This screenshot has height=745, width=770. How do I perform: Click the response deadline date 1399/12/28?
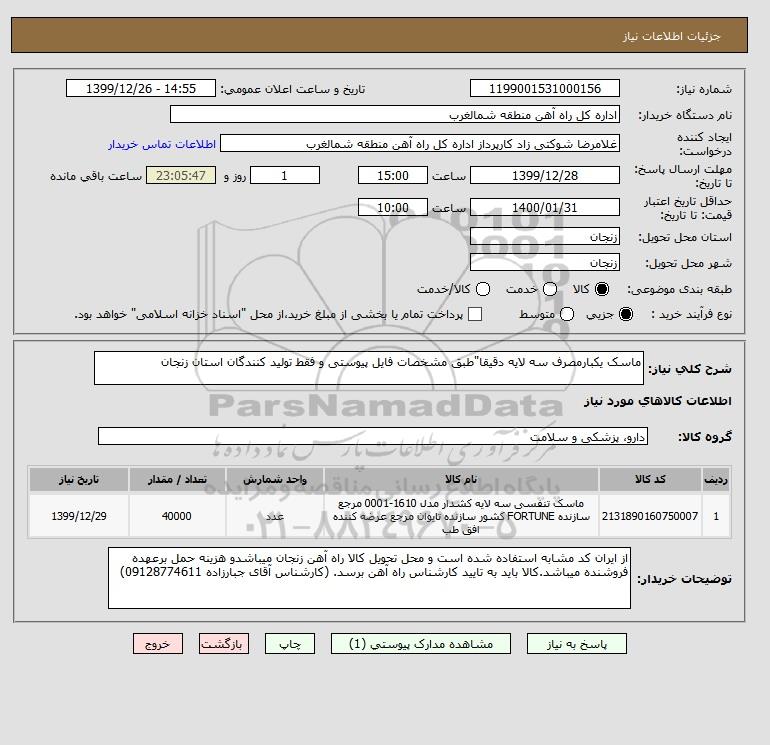point(545,176)
